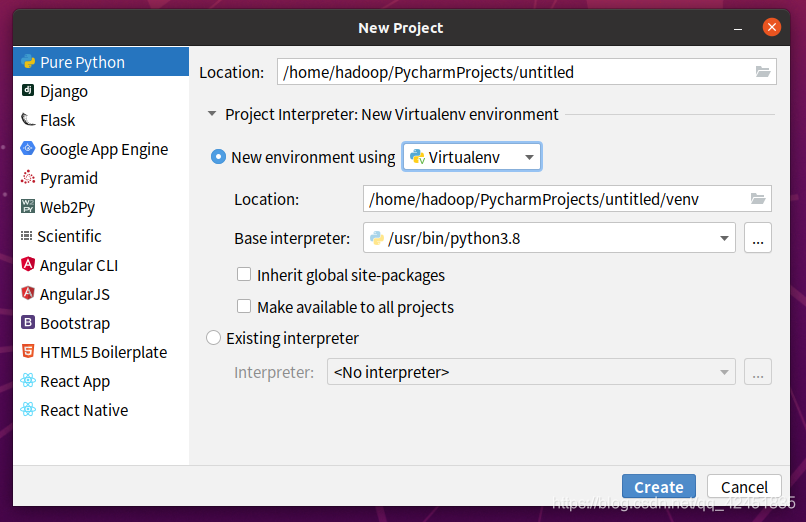Pick the Scientific project icon
Image resolution: width=806 pixels, height=522 pixels.
26,236
